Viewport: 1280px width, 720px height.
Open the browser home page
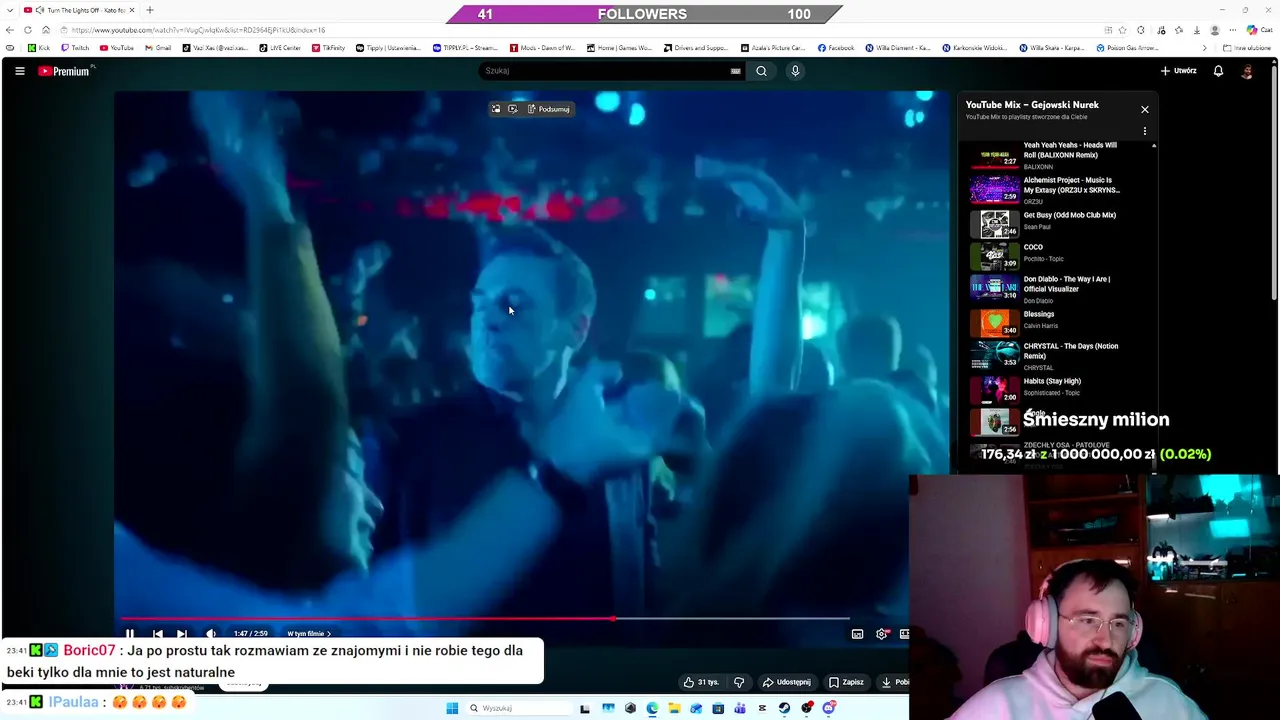[46, 30]
